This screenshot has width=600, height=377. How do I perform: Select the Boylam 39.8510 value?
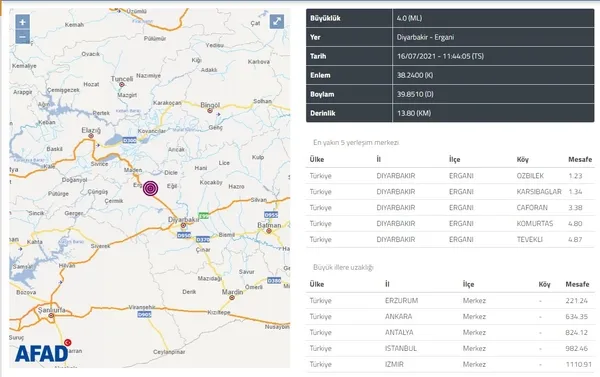[415, 94]
